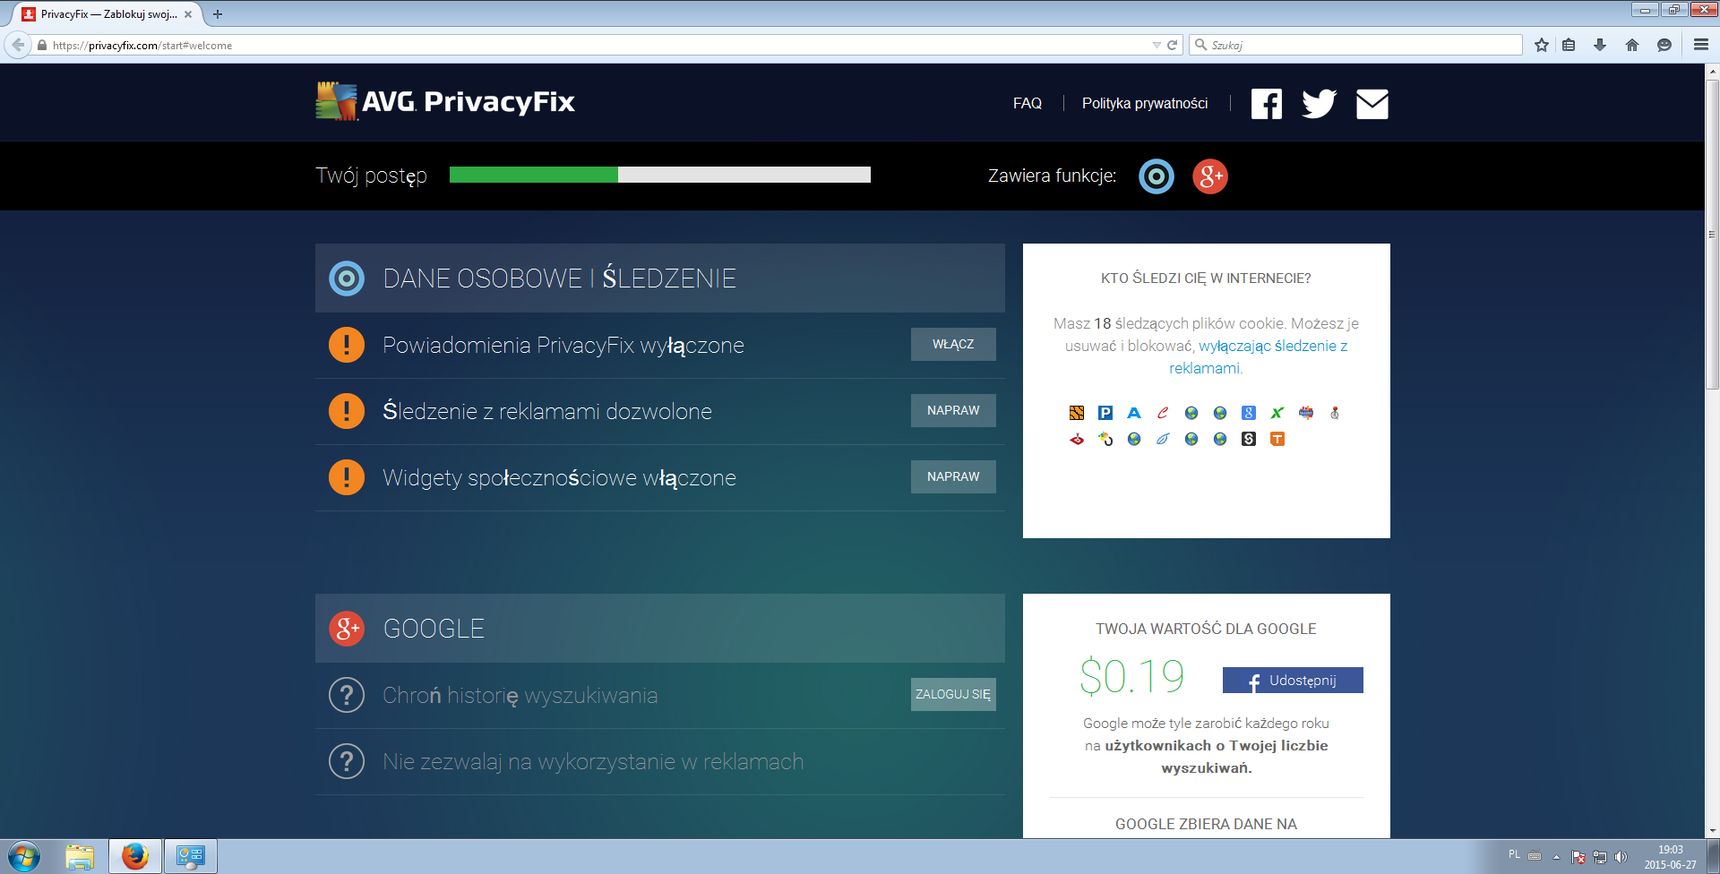Show hidden tray icons arrow in taskbar
The height and width of the screenshot is (874, 1720).
click(x=1556, y=857)
